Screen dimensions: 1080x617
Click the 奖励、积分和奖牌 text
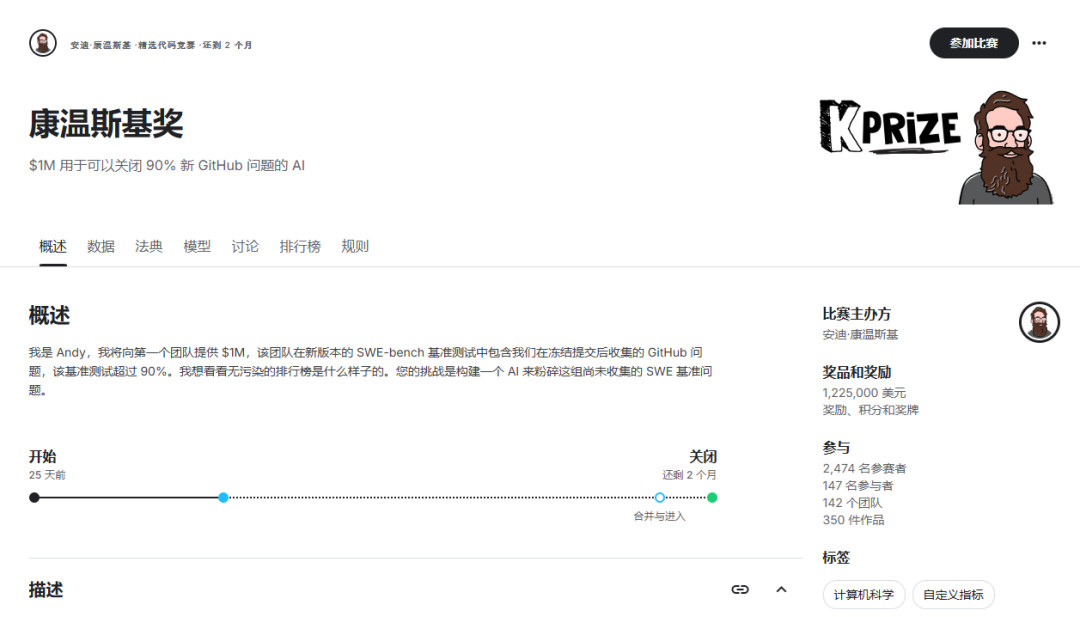click(x=871, y=410)
